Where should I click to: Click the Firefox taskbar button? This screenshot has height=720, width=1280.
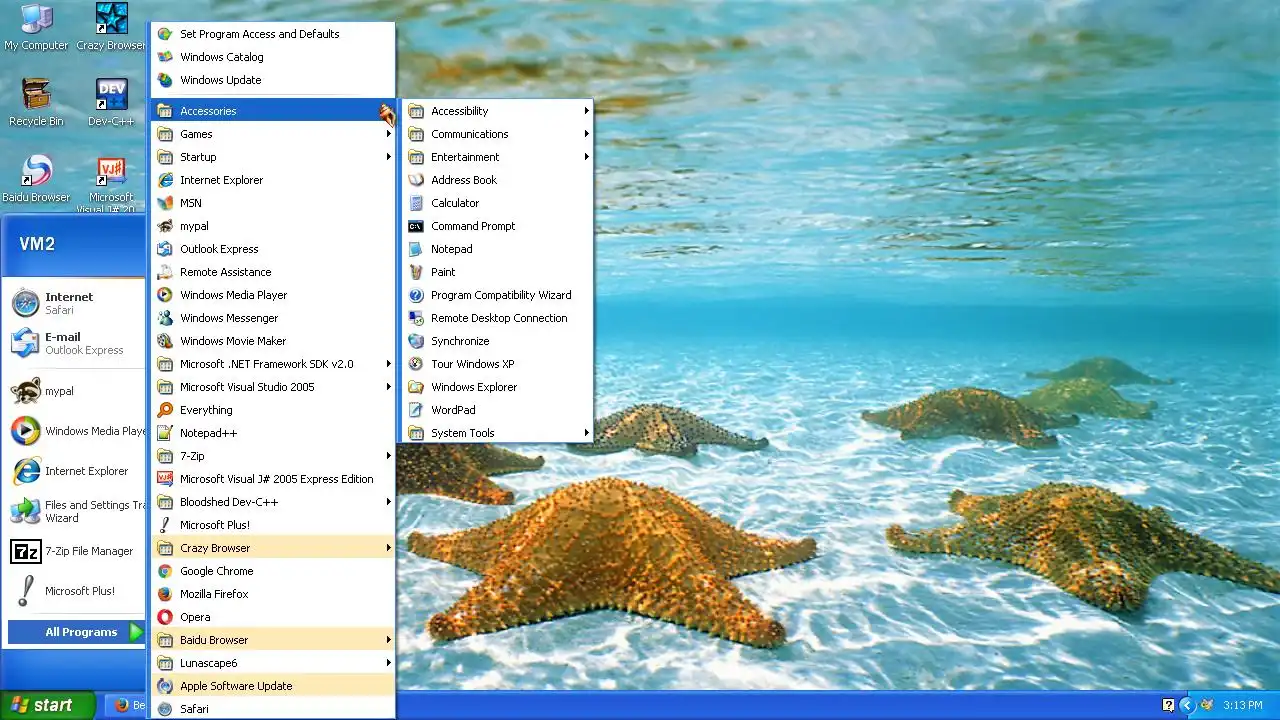[125, 705]
